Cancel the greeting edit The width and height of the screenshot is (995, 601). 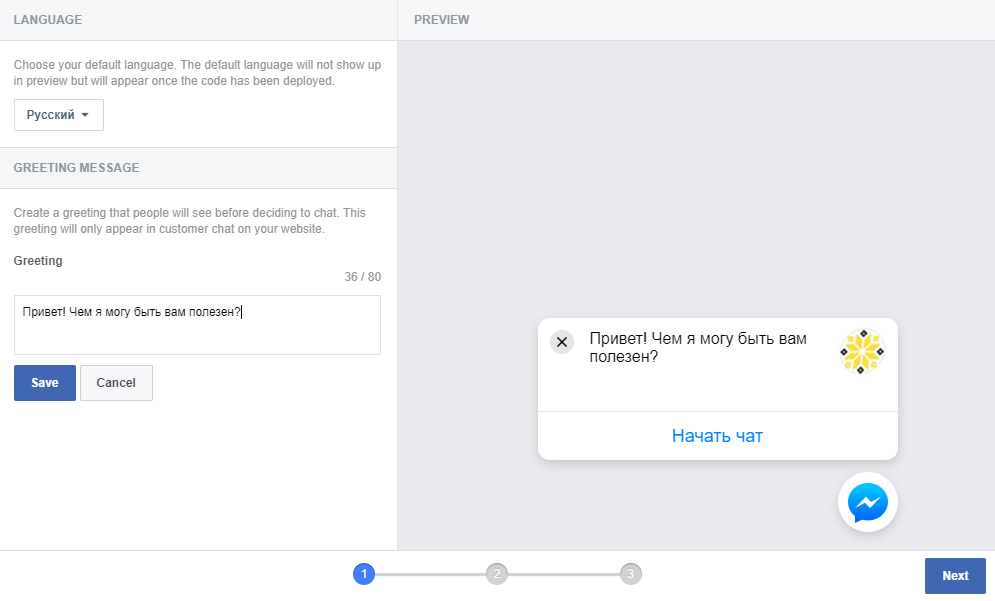[116, 383]
